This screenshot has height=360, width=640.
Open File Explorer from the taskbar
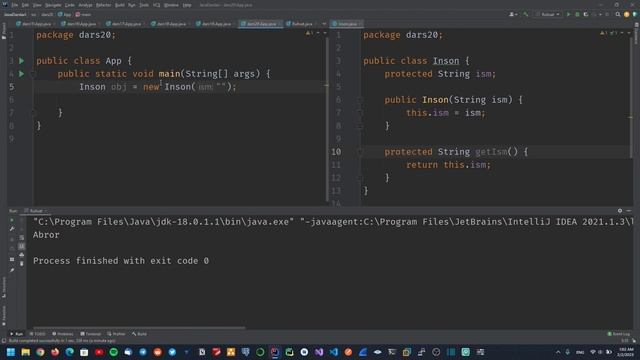[25, 352]
